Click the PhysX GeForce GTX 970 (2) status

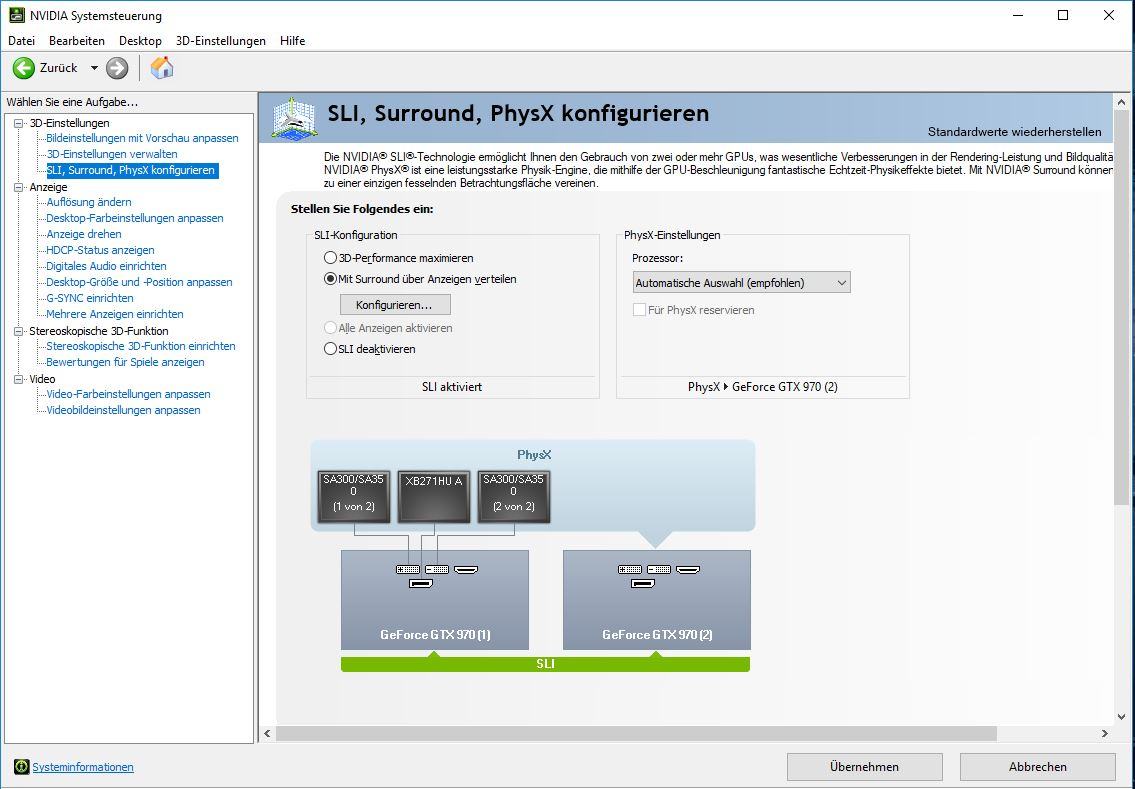[x=763, y=387]
